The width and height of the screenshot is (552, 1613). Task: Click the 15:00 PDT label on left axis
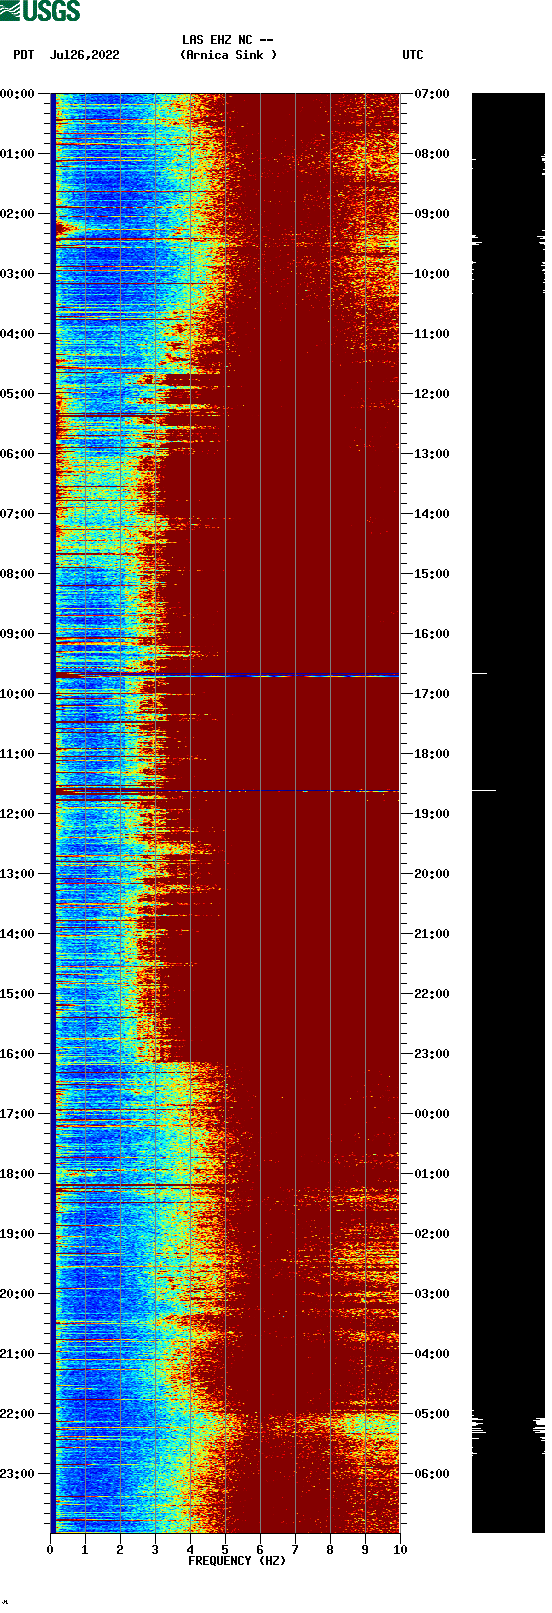(x=18, y=994)
